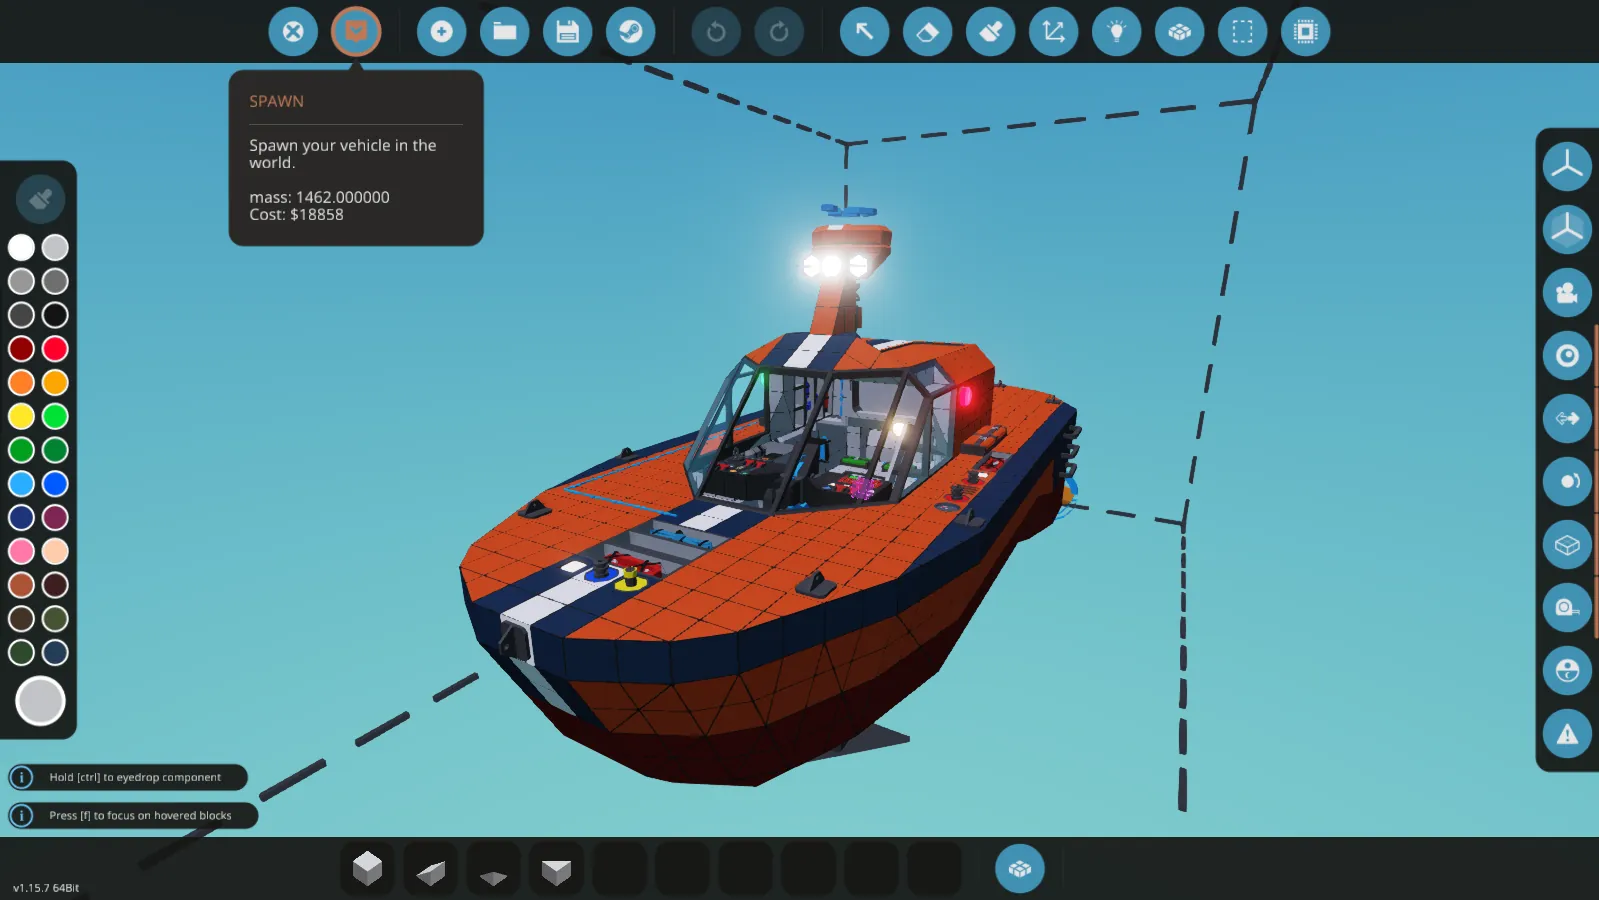Pick the bright red color swatch
The height and width of the screenshot is (900, 1599).
coord(55,349)
